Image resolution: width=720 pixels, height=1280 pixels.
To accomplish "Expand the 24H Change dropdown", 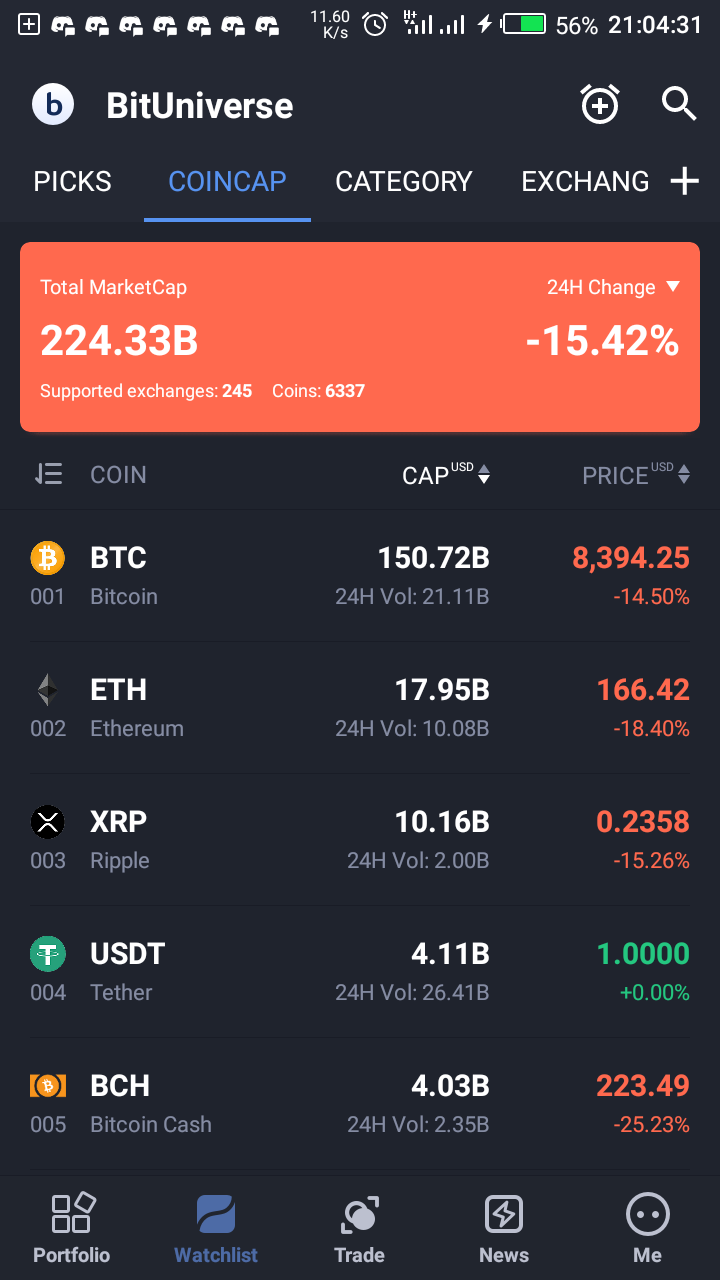I will [613, 287].
